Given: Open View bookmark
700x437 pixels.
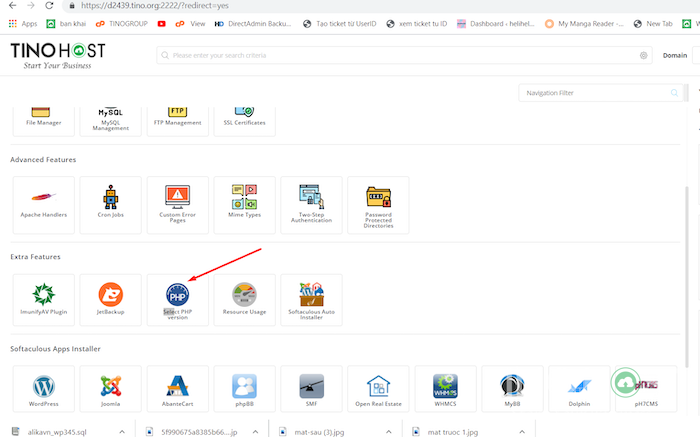Looking at the screenshot, I should point(191,24).
